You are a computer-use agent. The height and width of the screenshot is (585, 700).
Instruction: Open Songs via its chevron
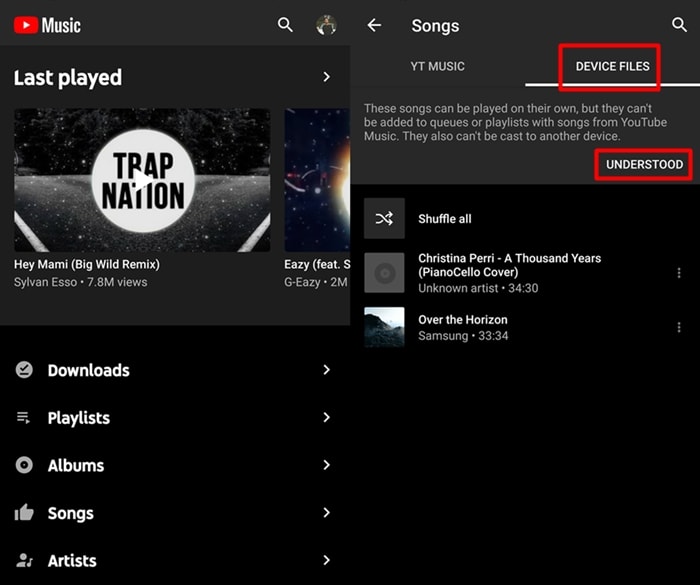326,512
